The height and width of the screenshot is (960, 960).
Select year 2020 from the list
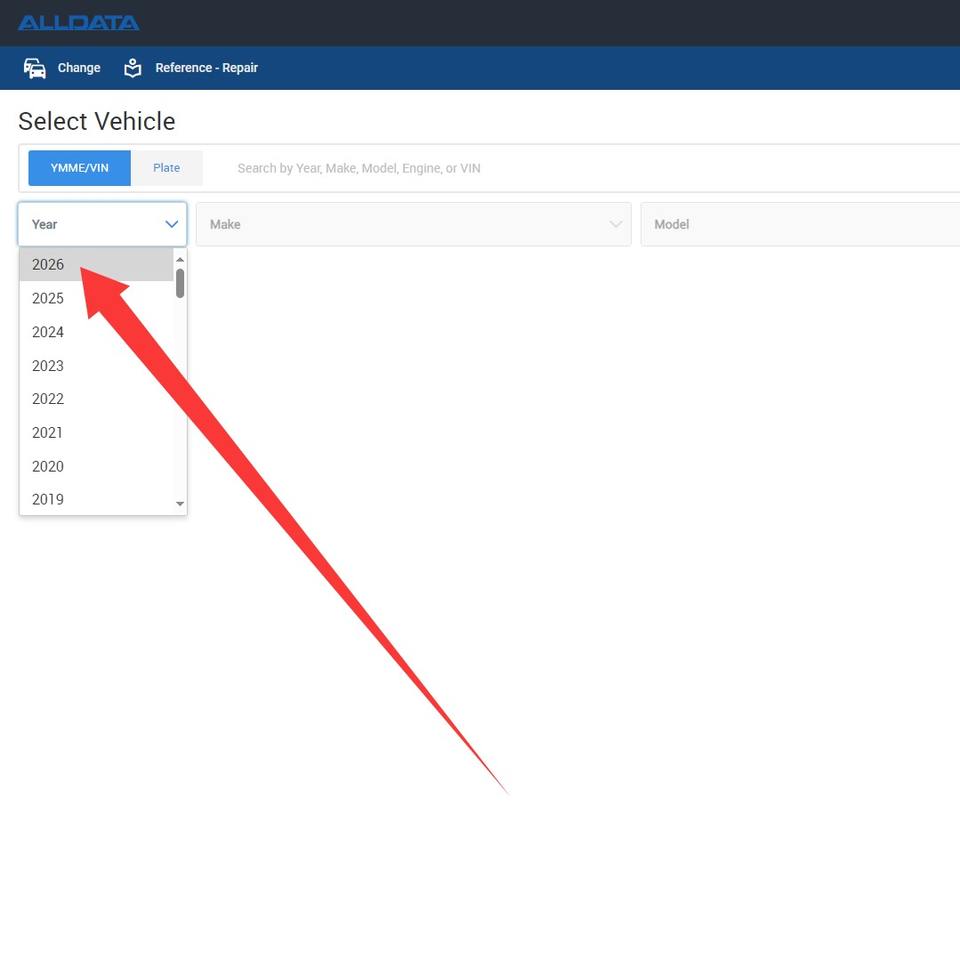[96, 466]
